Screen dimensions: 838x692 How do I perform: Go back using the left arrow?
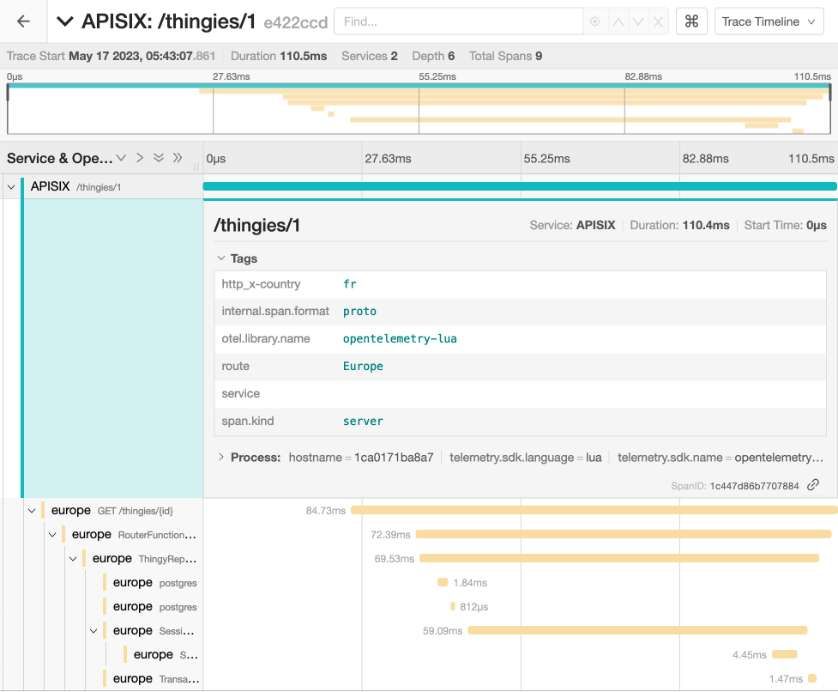tap(23, 21)
